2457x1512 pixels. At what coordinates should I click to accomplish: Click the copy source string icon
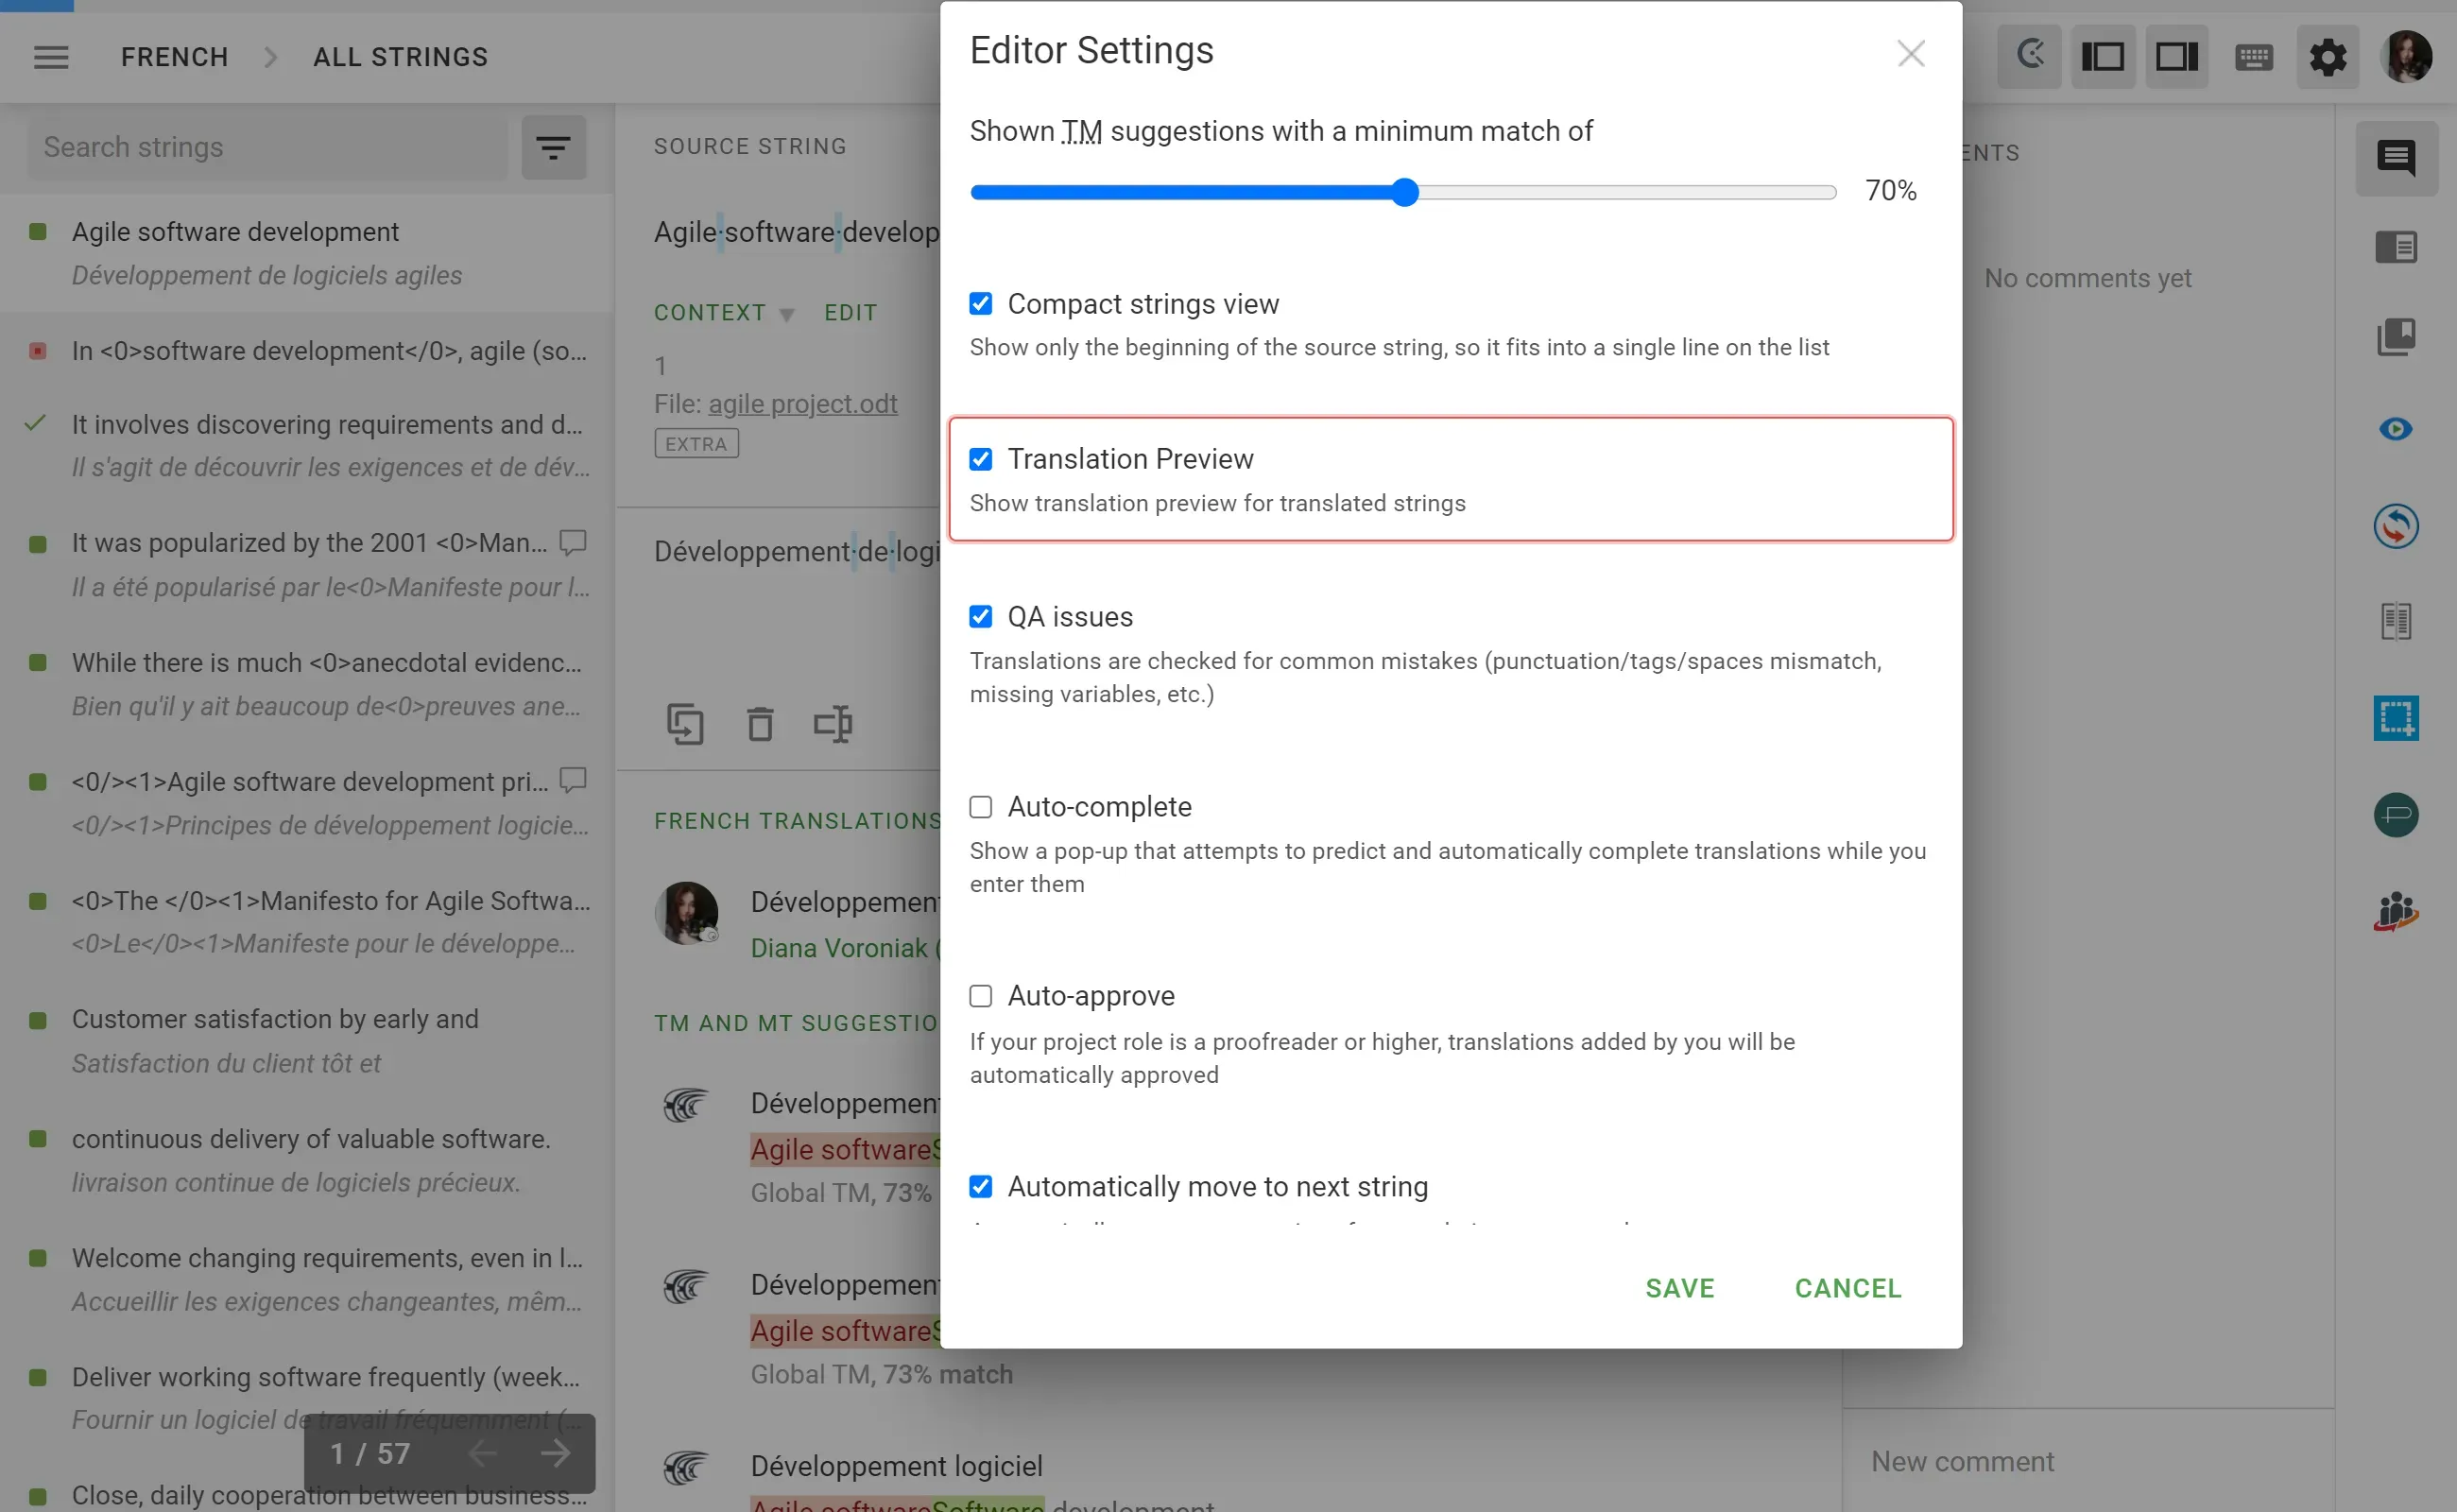pyautogui.click(x=686, y=723)
